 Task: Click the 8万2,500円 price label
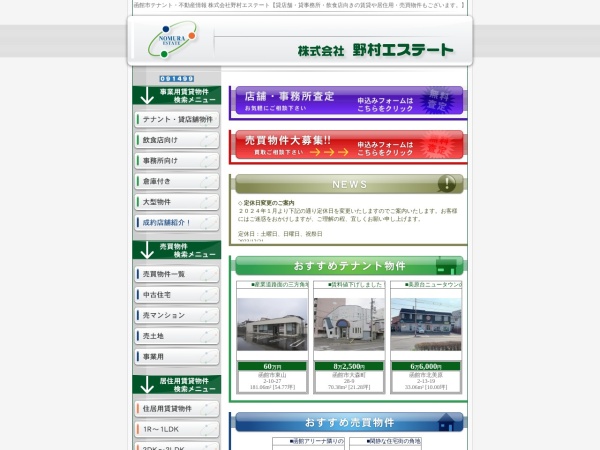pos(349,366)
